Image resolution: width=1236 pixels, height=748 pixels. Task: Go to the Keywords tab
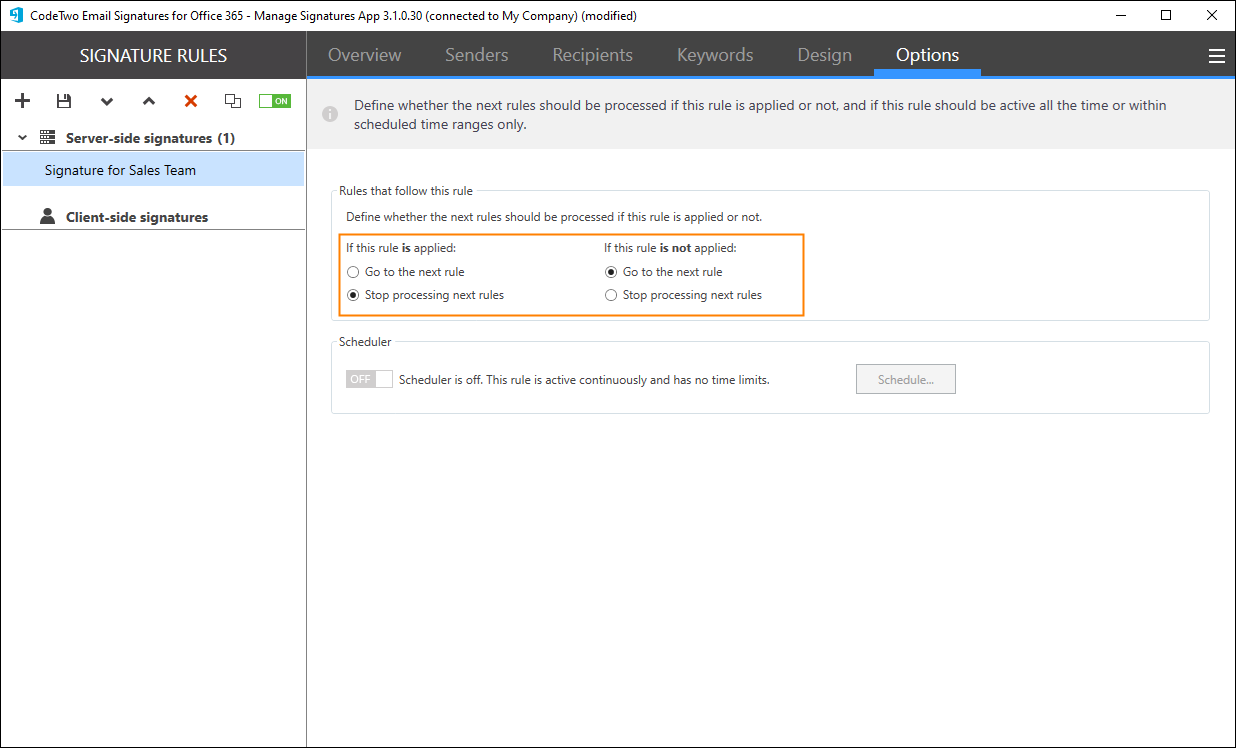(714, 55)
